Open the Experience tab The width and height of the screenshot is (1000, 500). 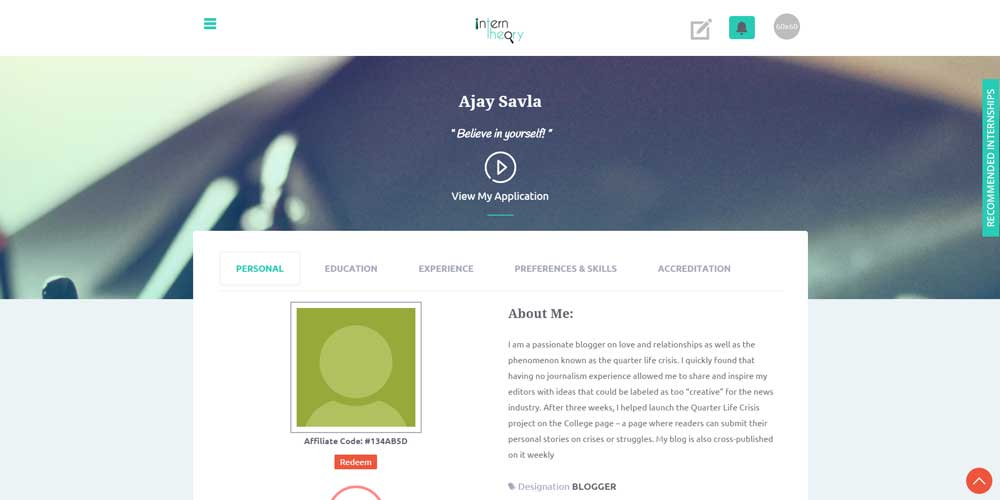446,268
